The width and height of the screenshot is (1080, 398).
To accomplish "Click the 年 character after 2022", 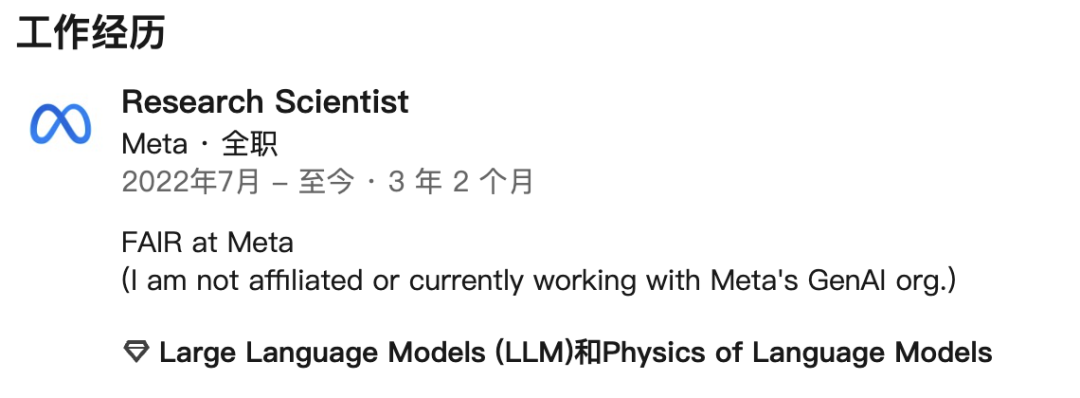I will [207, 182].
